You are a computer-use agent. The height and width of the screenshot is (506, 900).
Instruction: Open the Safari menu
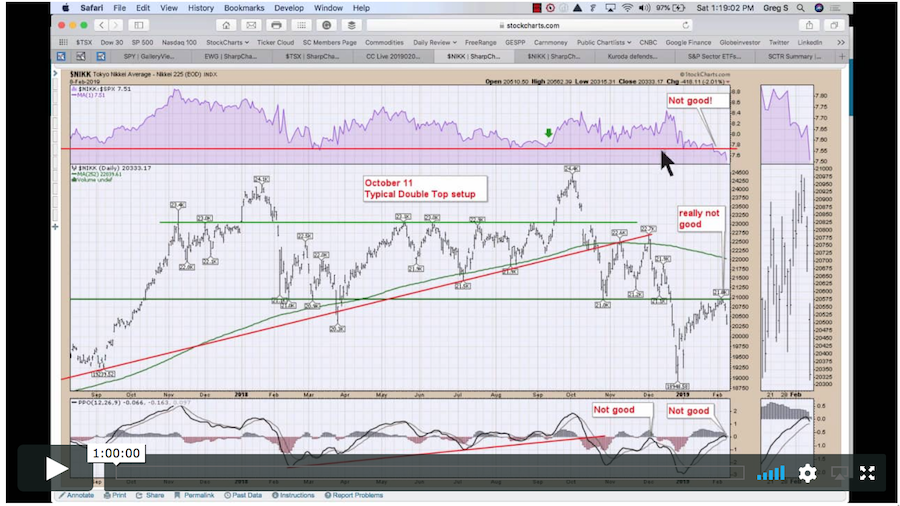pos(92,8)
